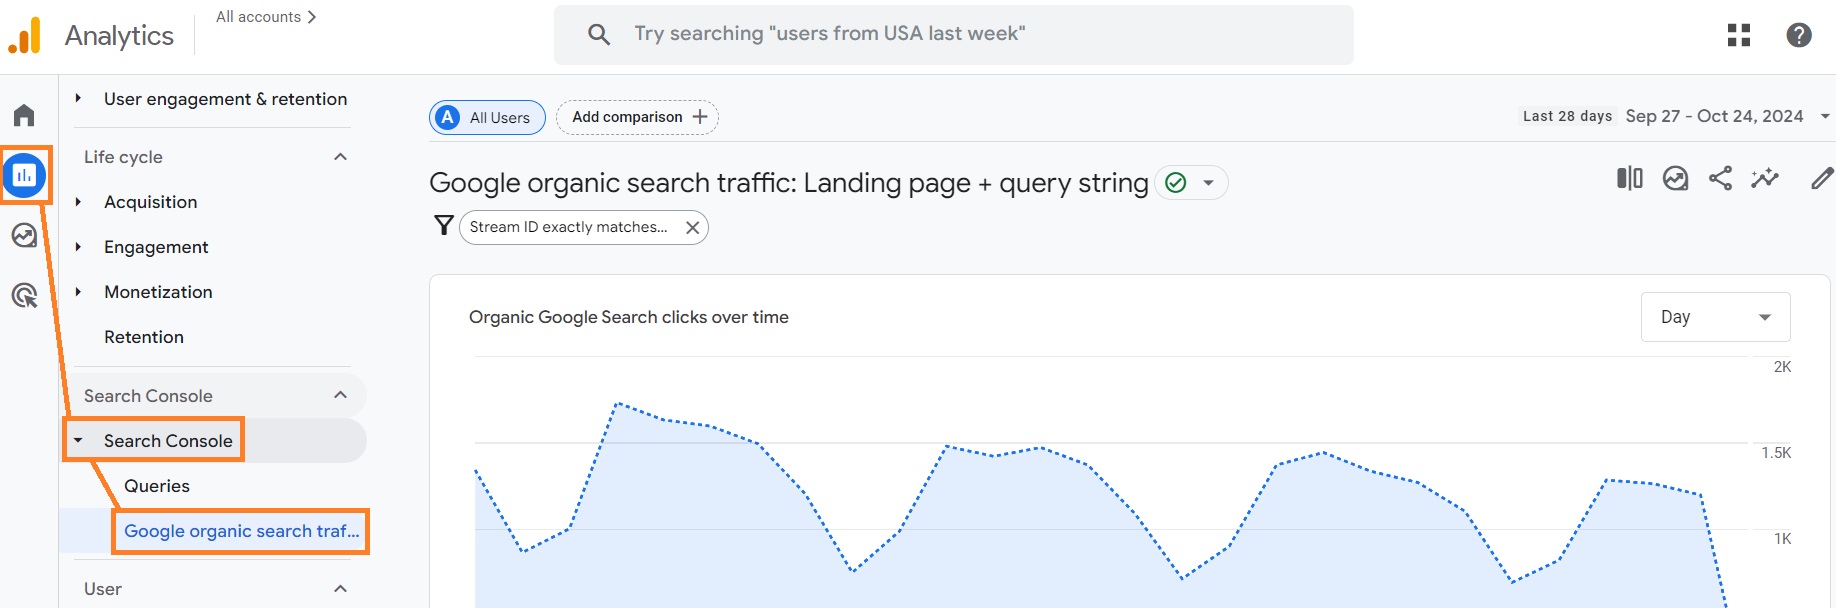Open the Home page from the left navigation
Image resolution: width=1836 pixels, height=608 pixels.
pos(24,114)
